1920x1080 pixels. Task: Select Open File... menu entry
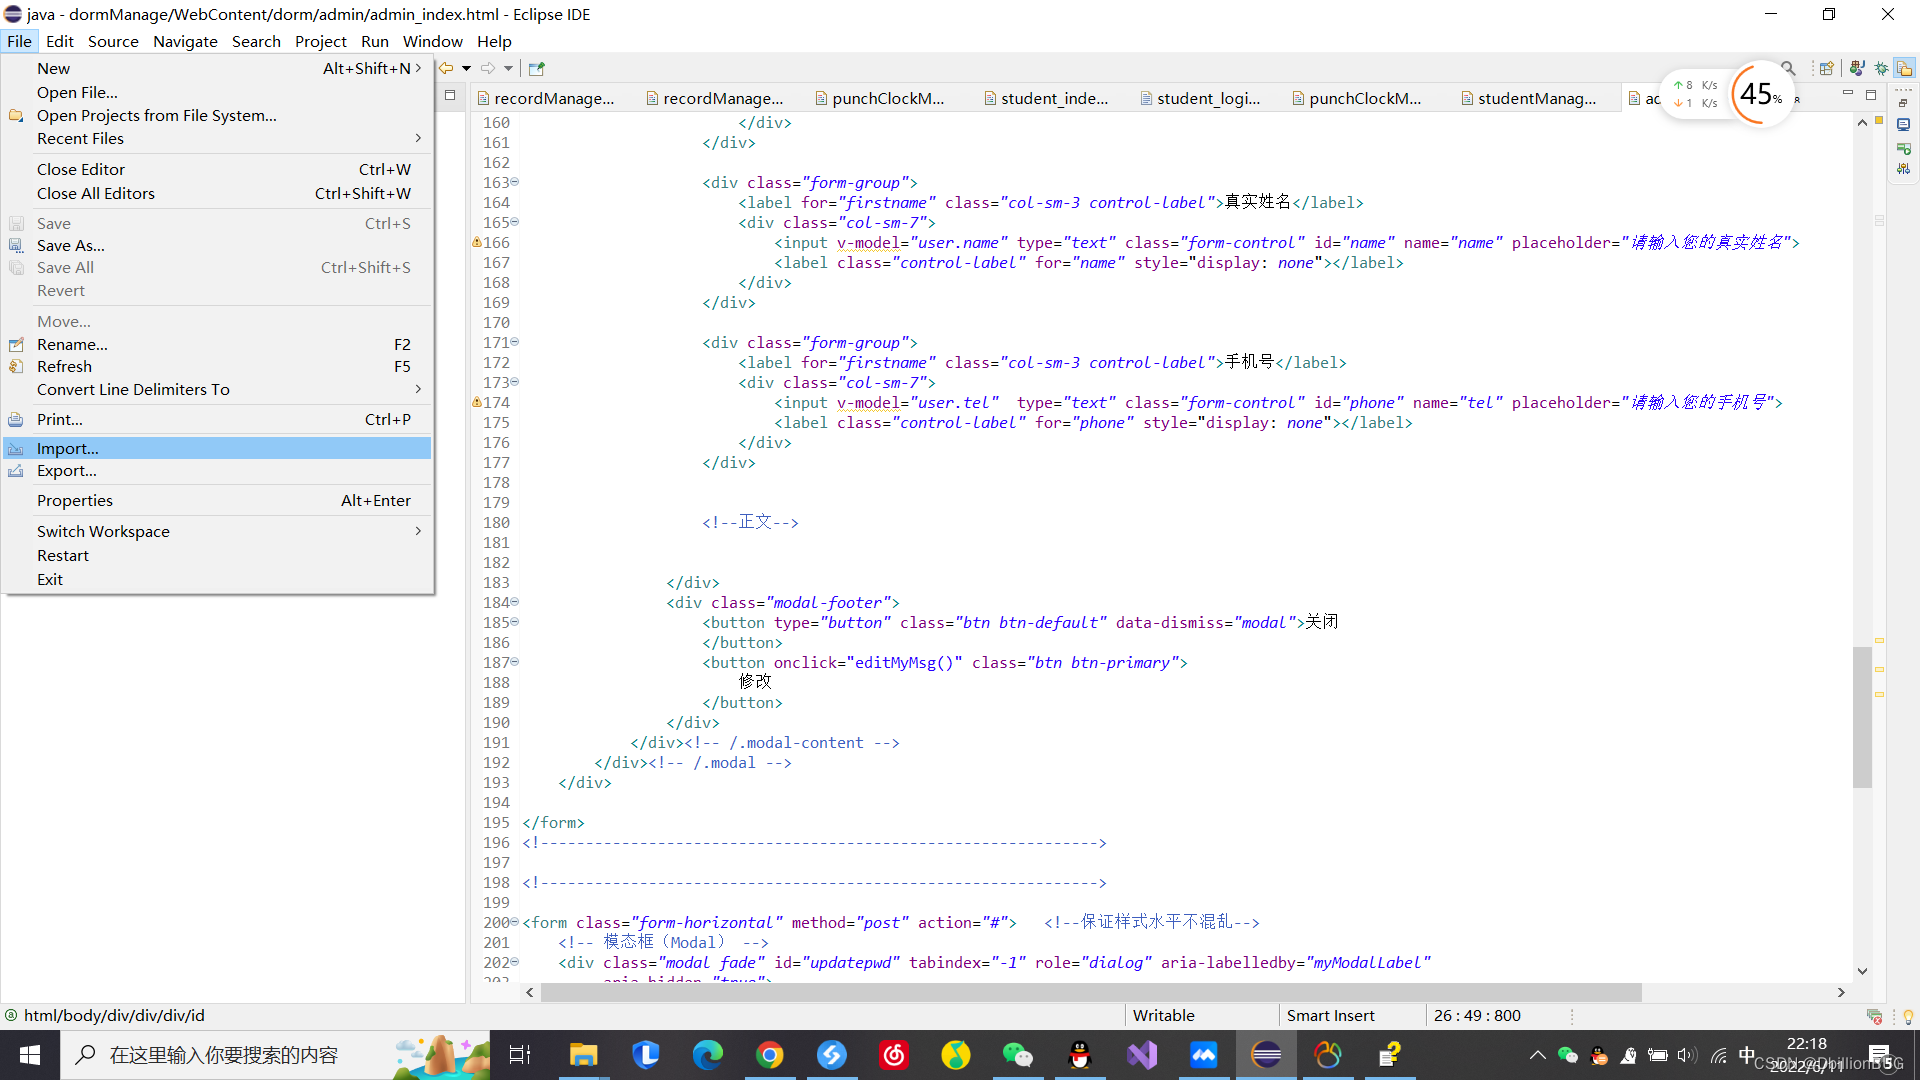[x=217, y=92]
